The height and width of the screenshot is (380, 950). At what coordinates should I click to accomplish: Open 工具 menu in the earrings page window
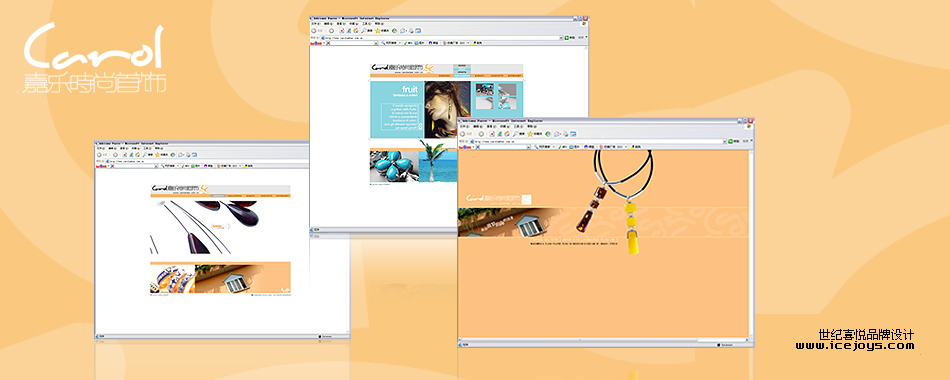pyautogui.click(x=147, y=148)
